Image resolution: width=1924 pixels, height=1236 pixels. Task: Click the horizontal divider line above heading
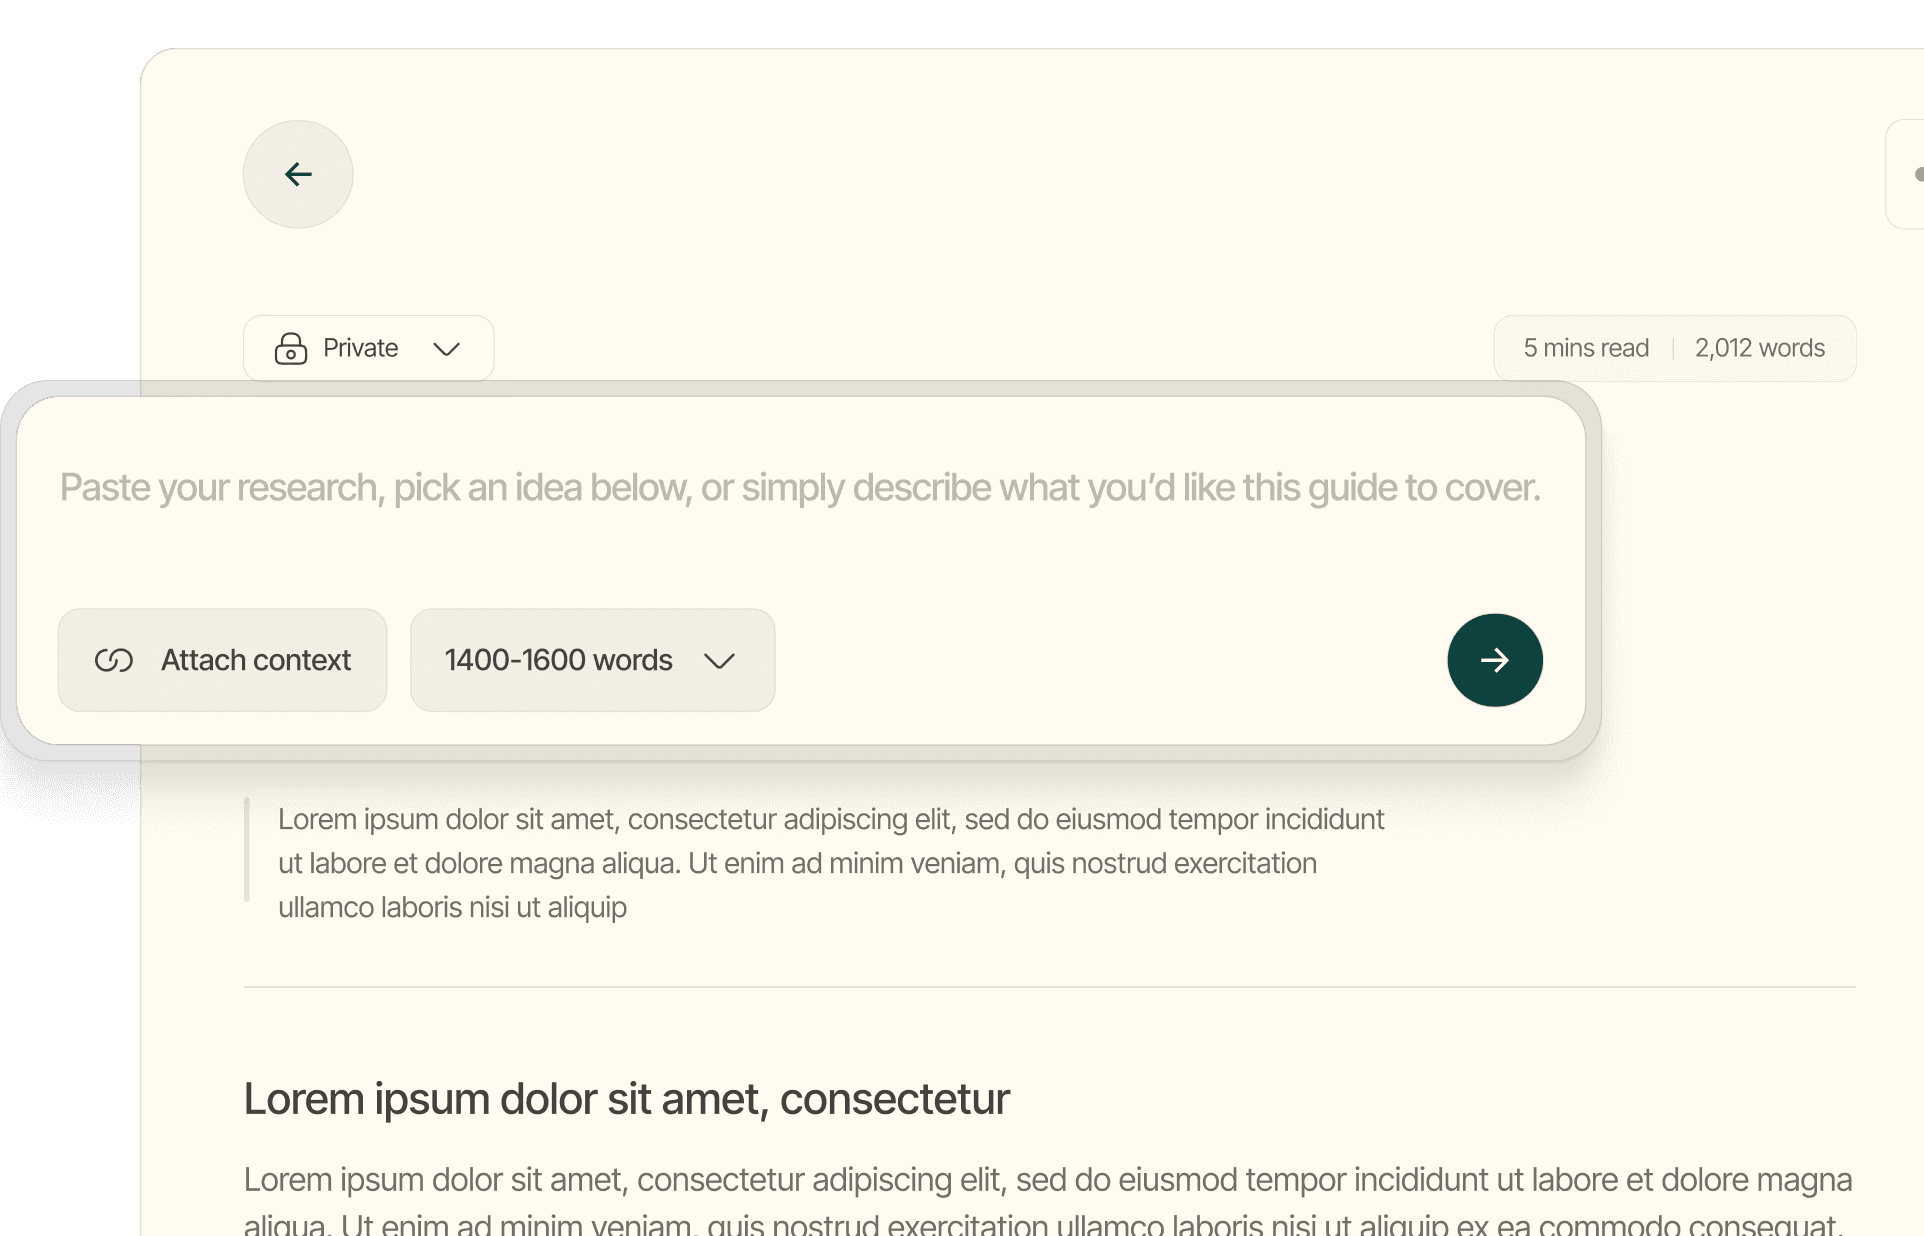point(1048,987)
